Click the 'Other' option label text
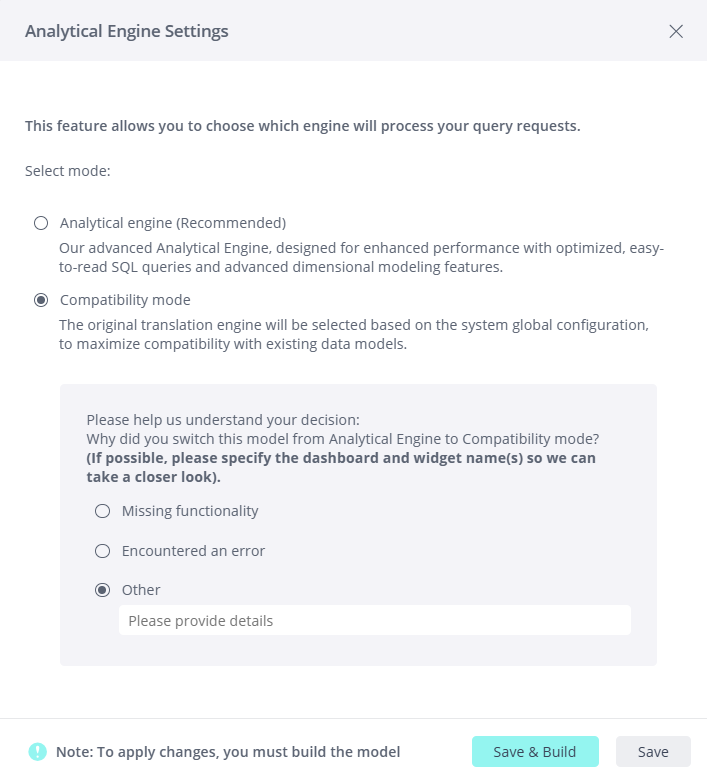Image resolution: width=707 pixels, height=777 pixels. (141, 590)
